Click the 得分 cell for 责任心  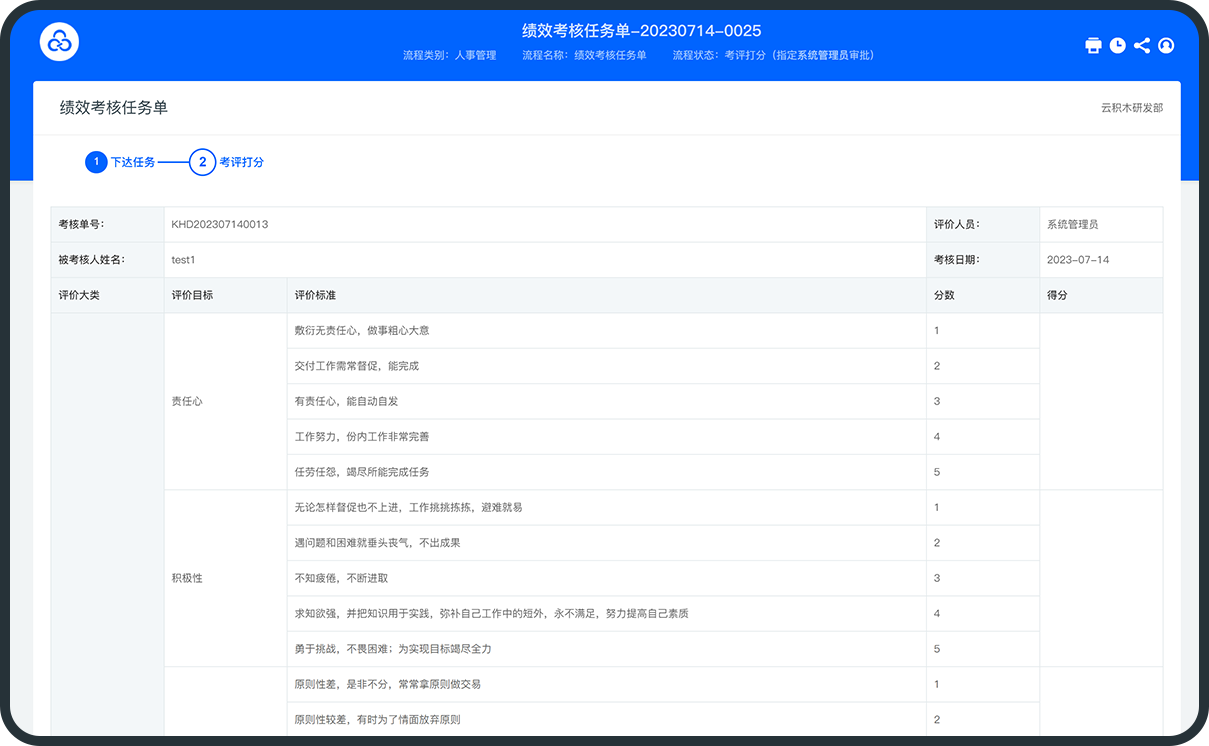(1100, 401)
